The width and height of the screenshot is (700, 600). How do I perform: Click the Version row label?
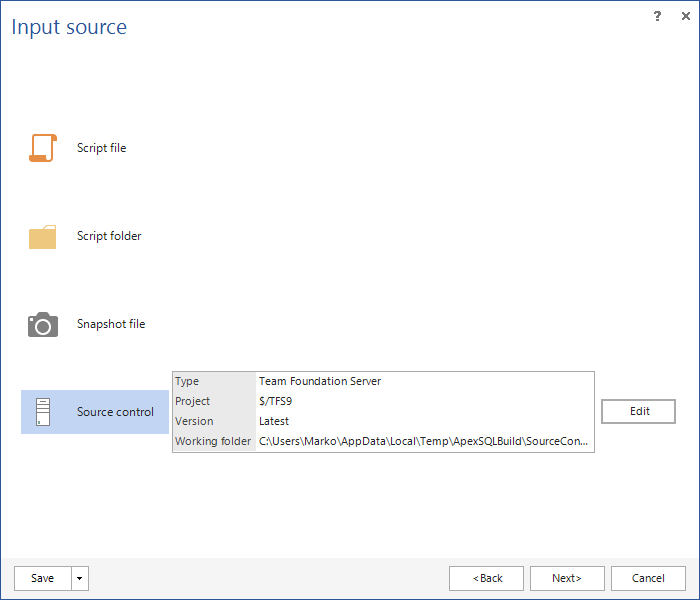[x=194, y=421]
